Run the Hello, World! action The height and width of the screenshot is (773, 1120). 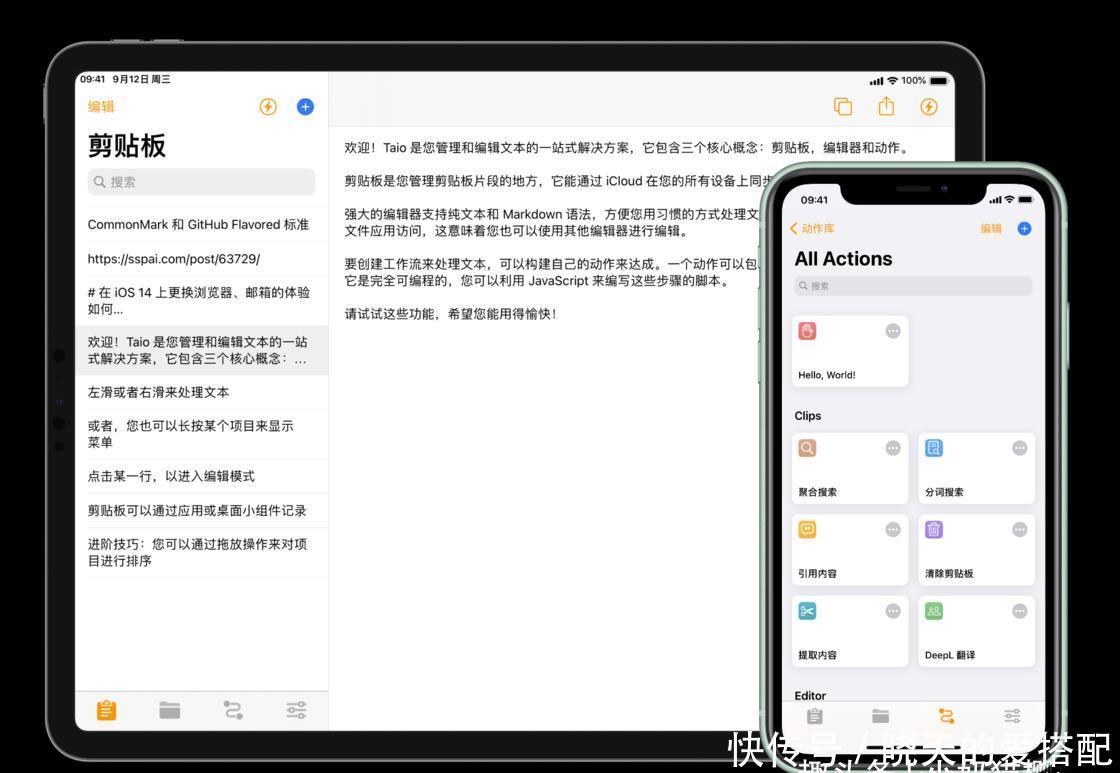pos(850,350)
